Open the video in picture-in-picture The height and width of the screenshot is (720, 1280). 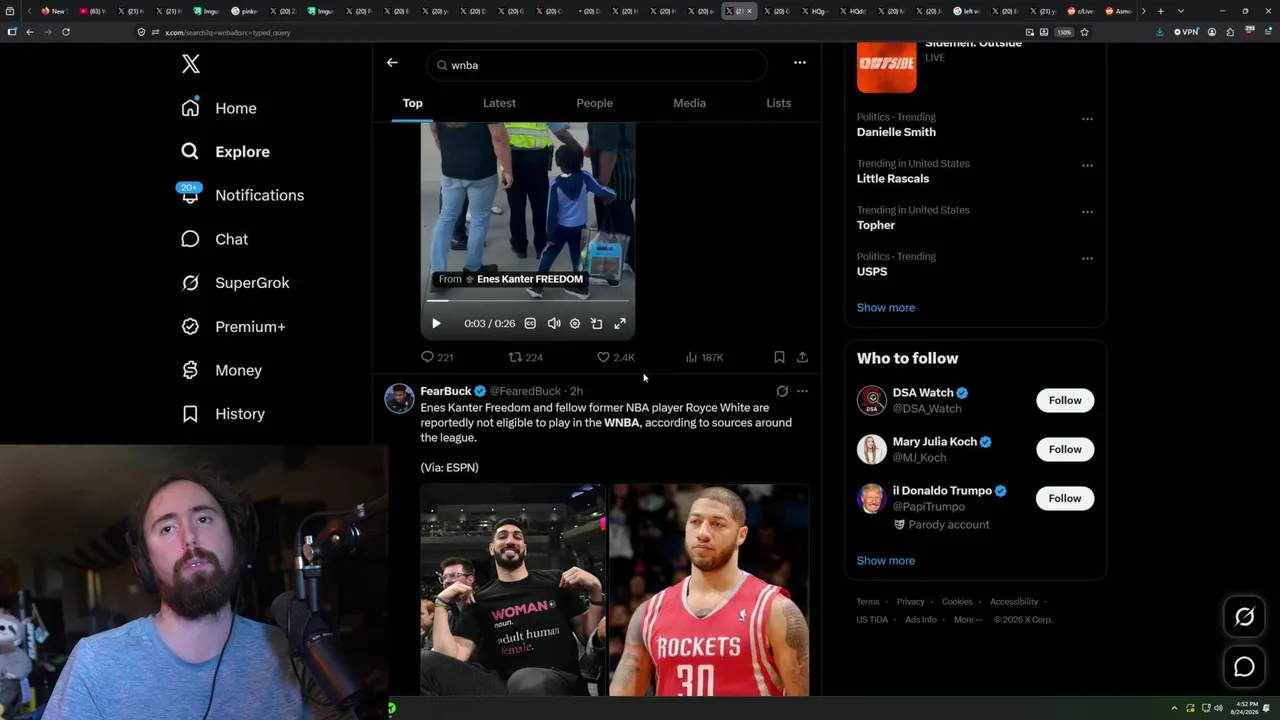pos(597,324)
